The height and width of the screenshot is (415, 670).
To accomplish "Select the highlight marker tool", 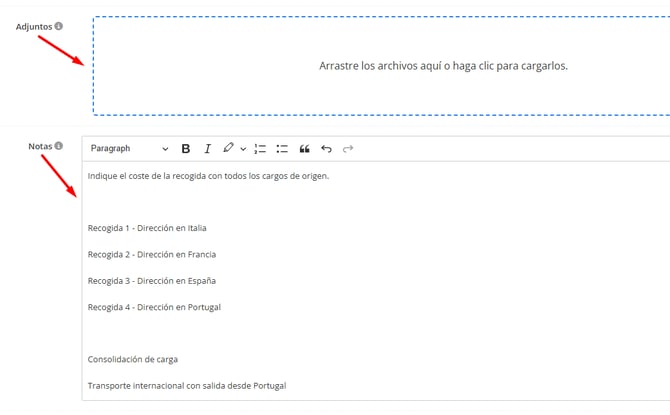I will 228,148.
